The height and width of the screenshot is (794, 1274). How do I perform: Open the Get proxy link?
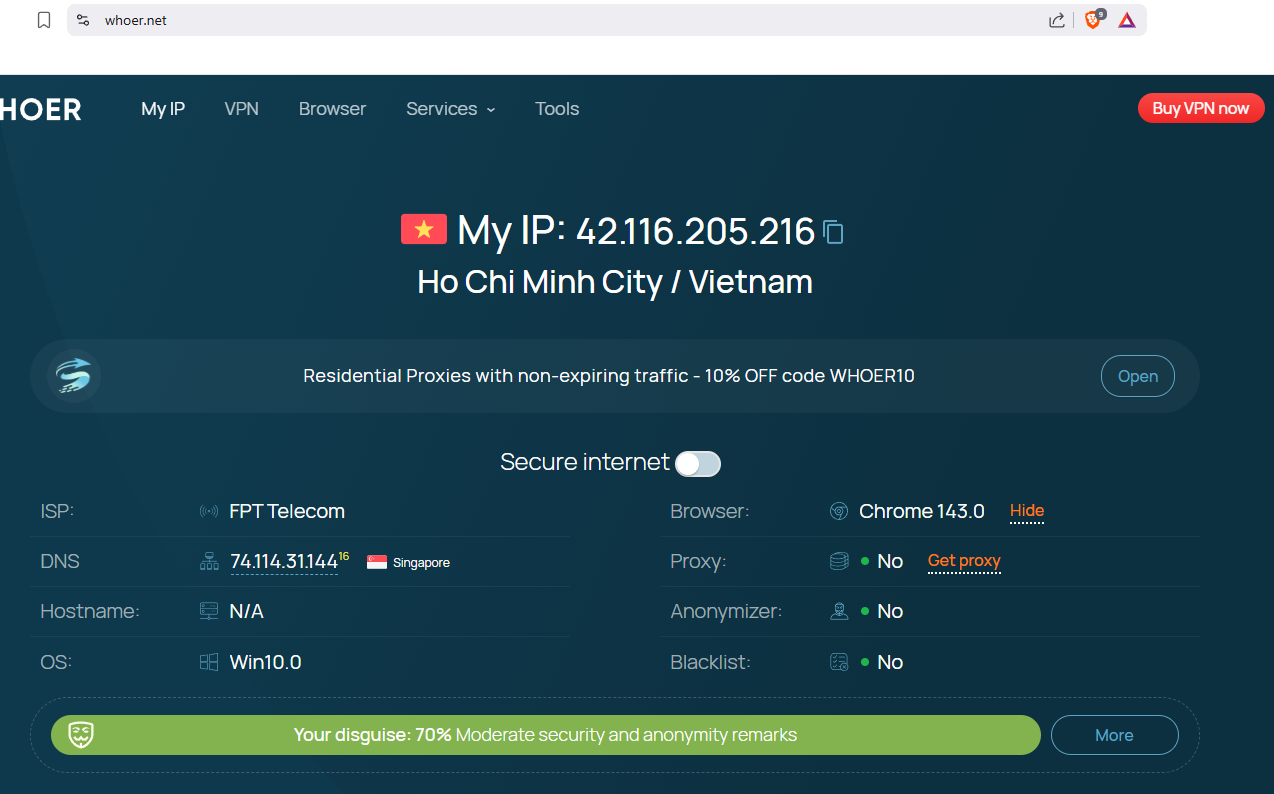click(963, 561)
